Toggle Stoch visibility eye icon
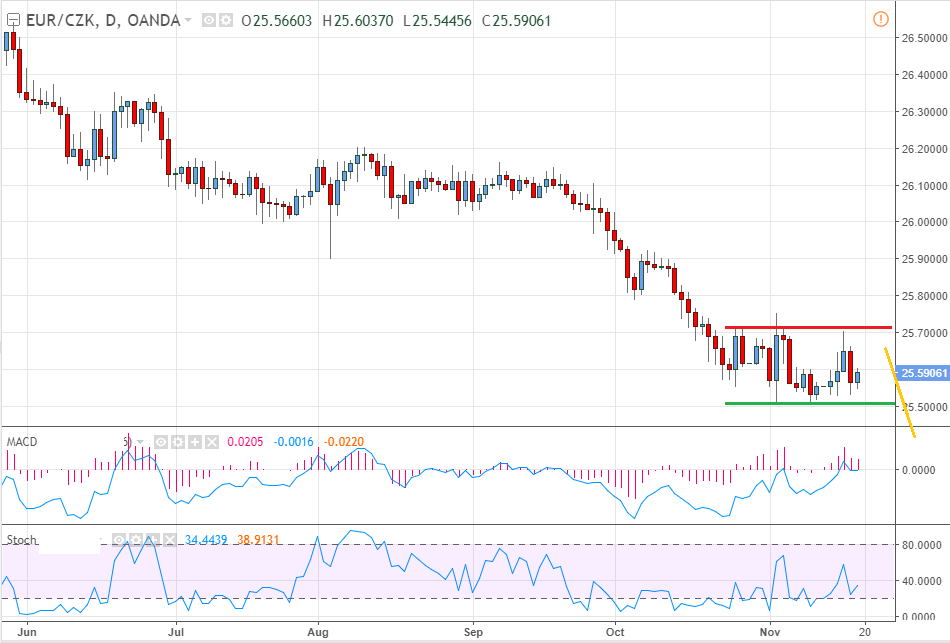950x643 pixels. click(x=119, y=540)
